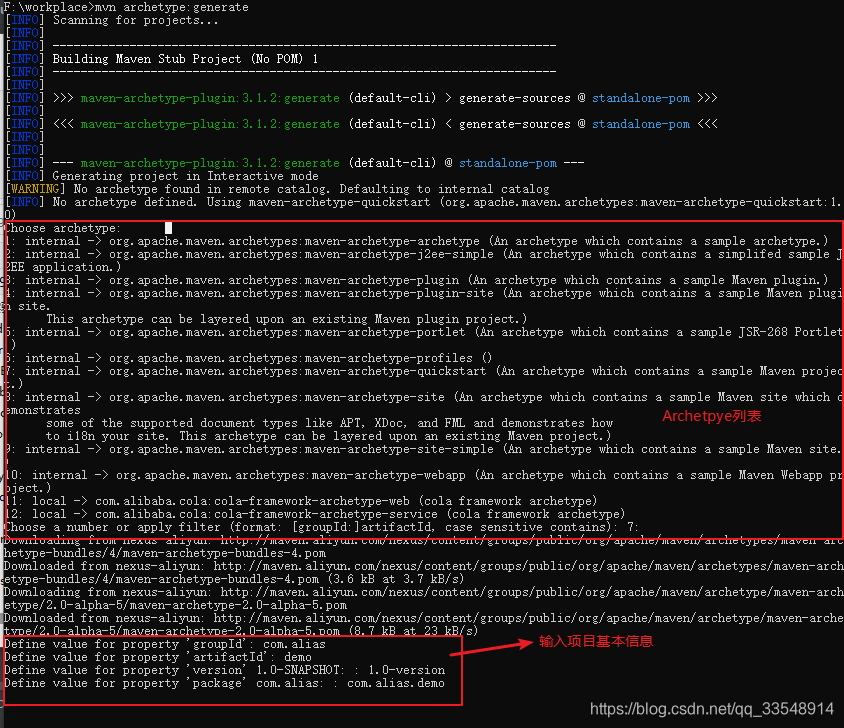The height and width of the screenshot is (728, 844).
Task: Select local row 'cola-framework-archetype-web'
Action: tap(301, 501)
